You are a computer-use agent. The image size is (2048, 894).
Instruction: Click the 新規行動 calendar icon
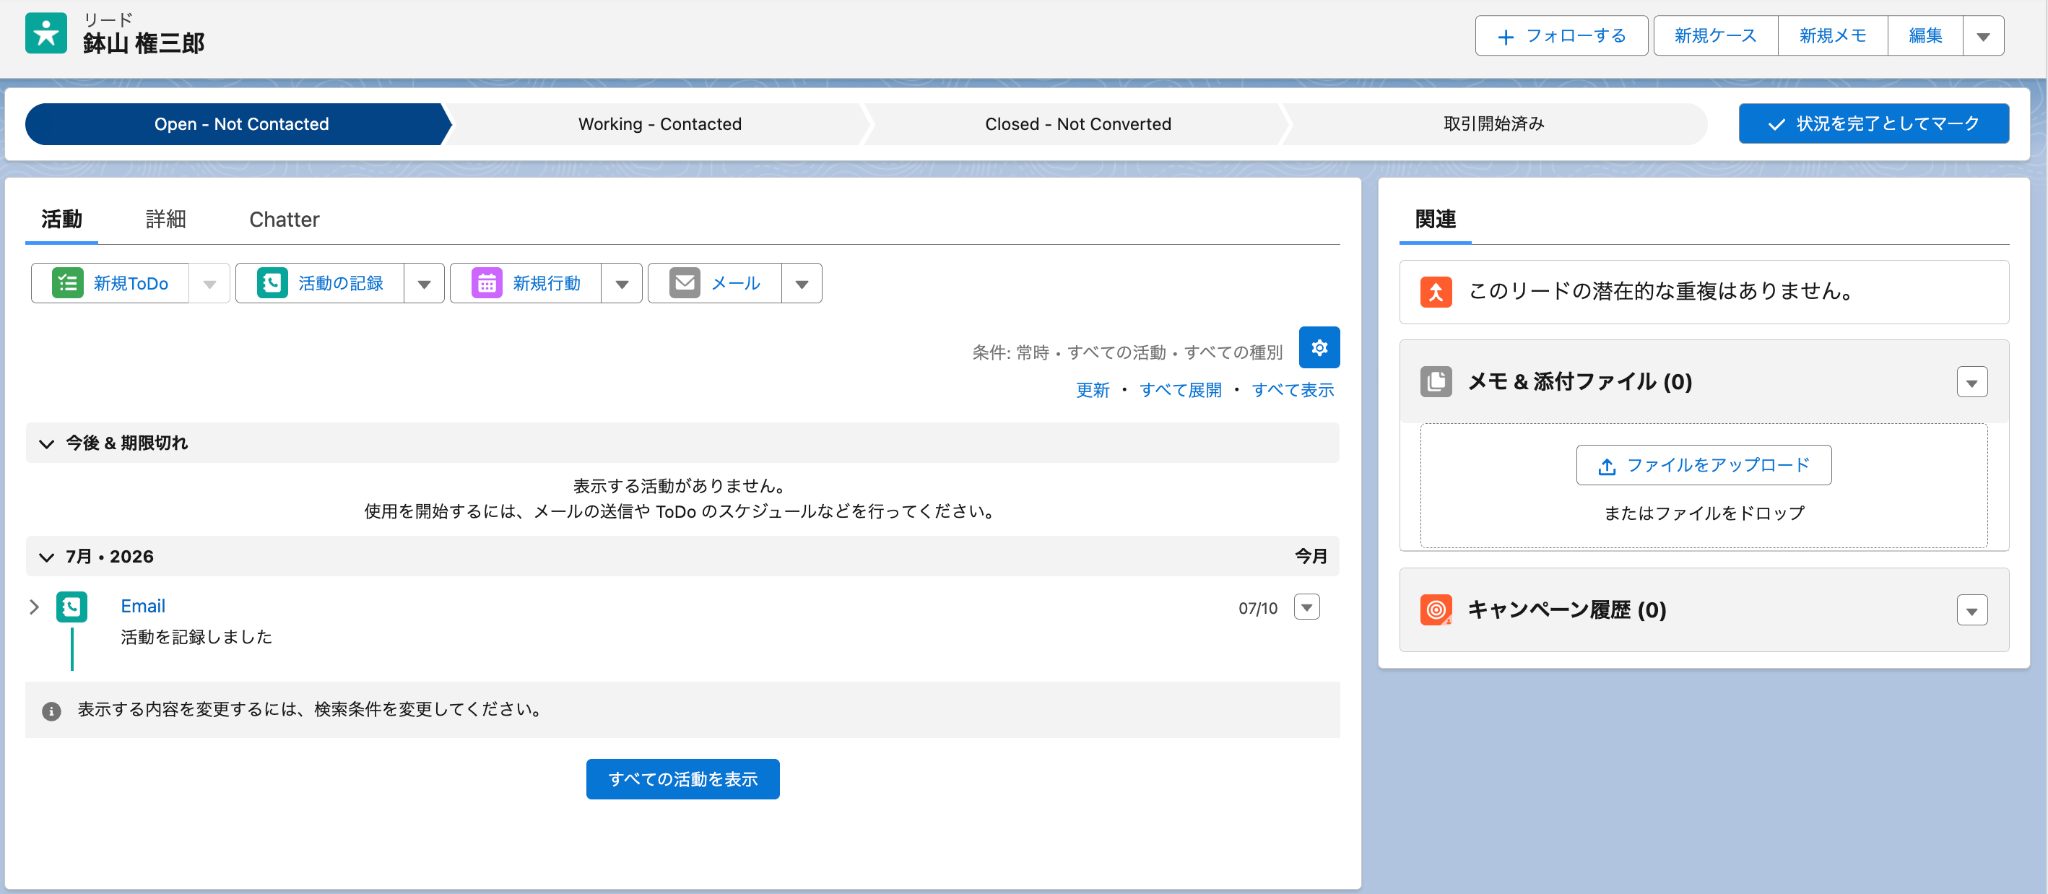click(487, 283)
